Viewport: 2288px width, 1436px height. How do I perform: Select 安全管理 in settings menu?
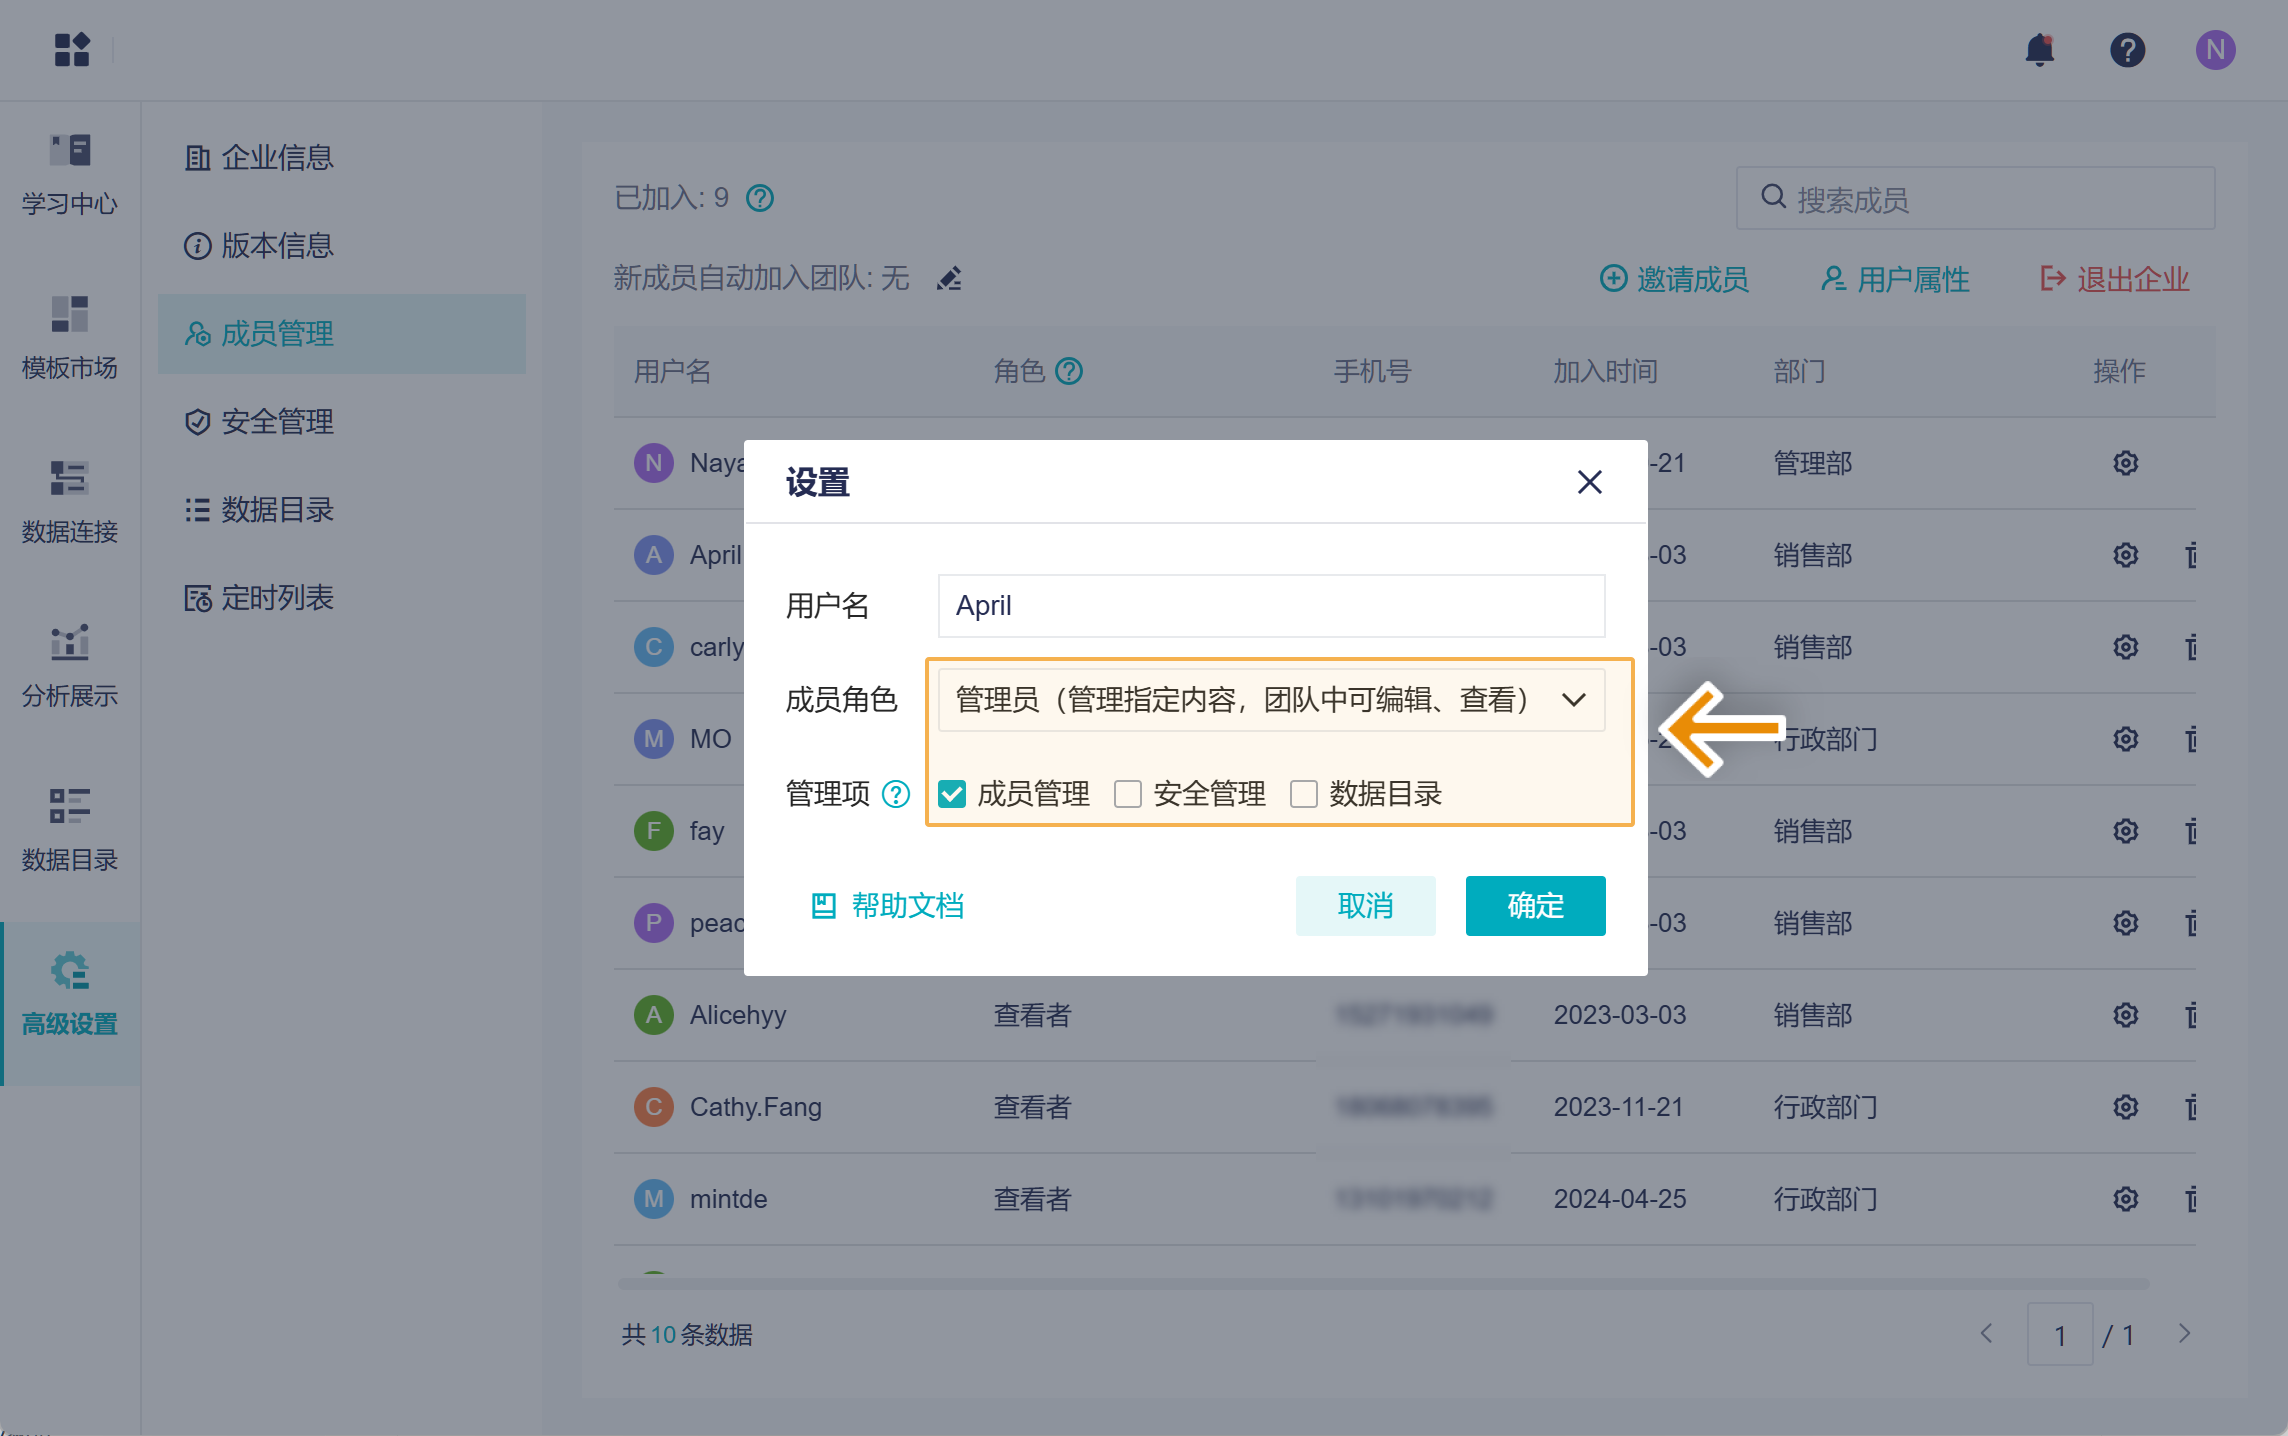[277, 422]
